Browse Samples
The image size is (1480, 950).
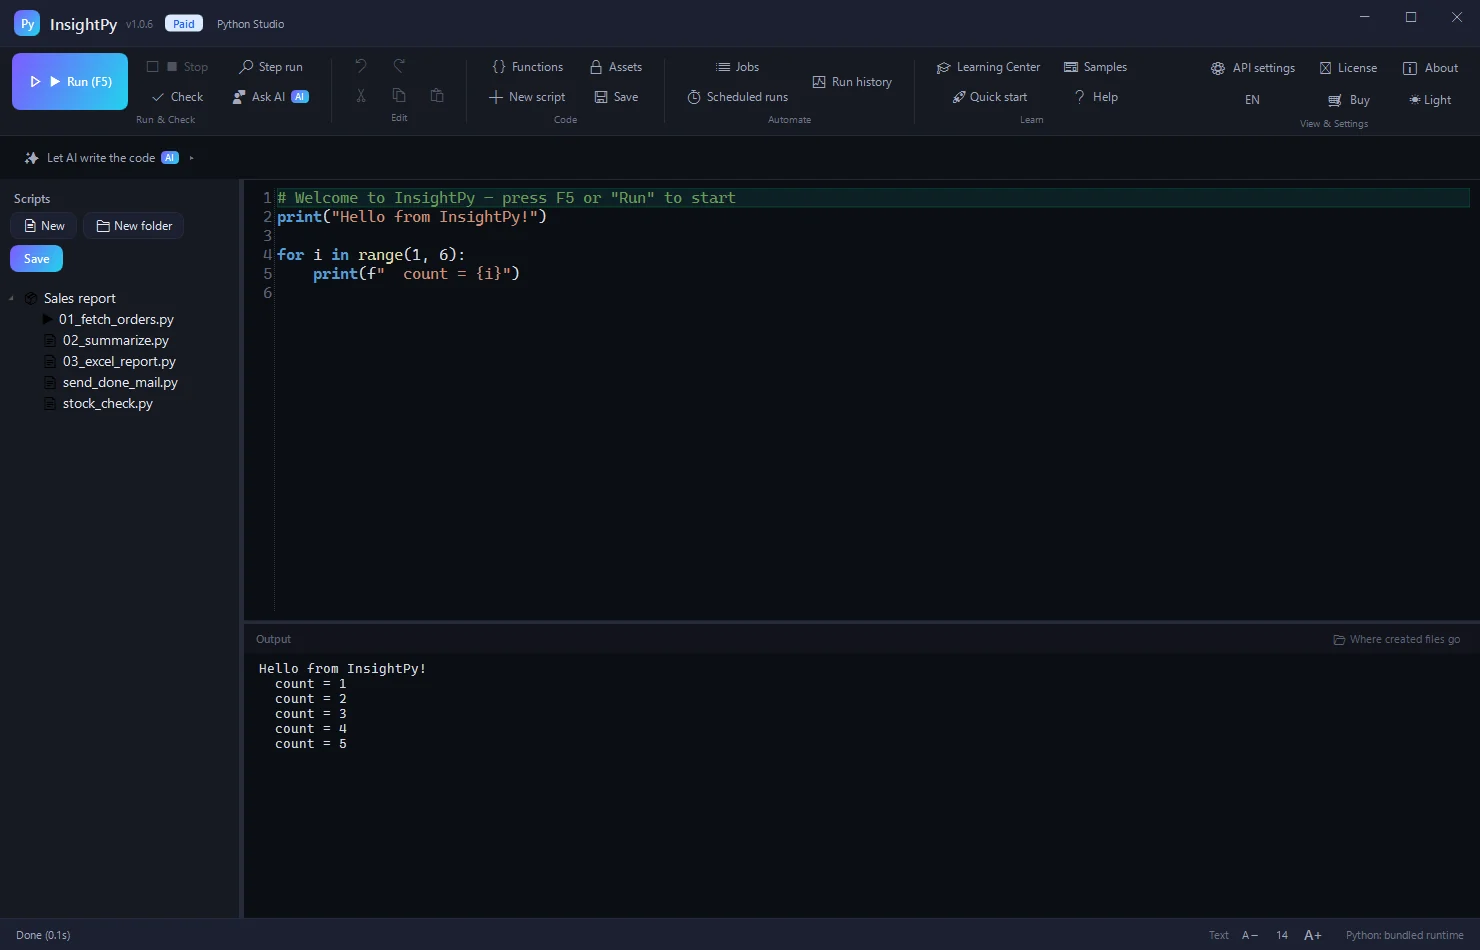point(1095,67)
